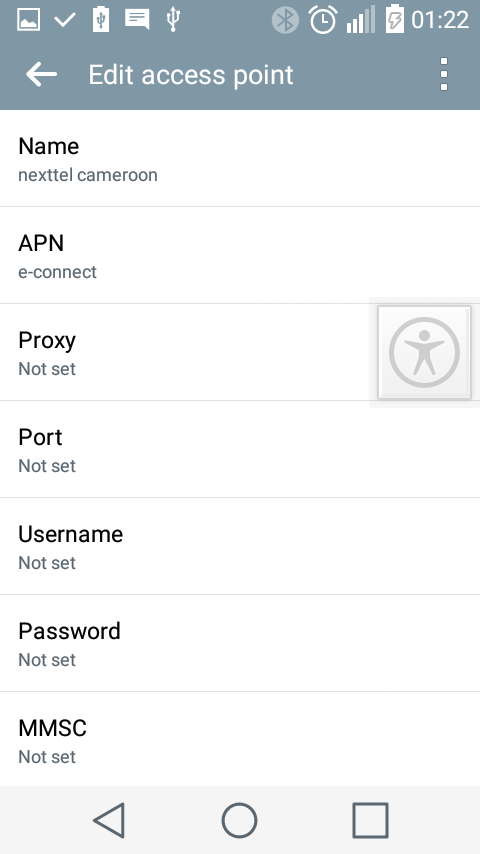This screenshot has height=854, width=480.
Task: Set the Password field
Action: point(240,643)
